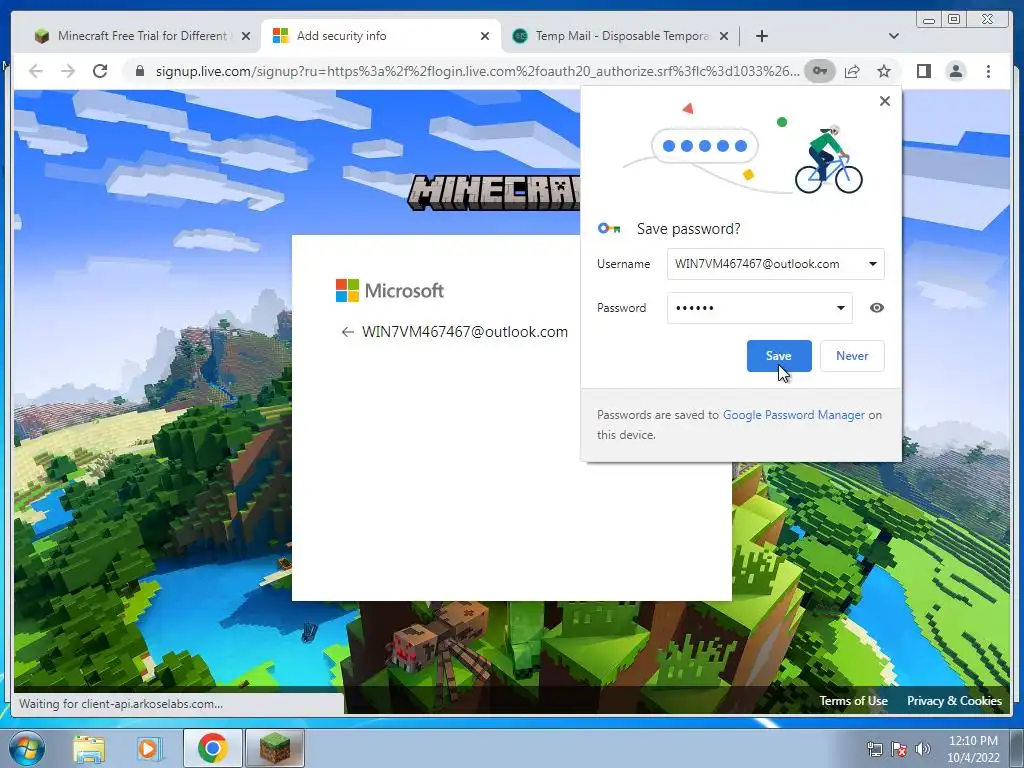
Task: Open the Password dropdown arrow
Action: 840,308
